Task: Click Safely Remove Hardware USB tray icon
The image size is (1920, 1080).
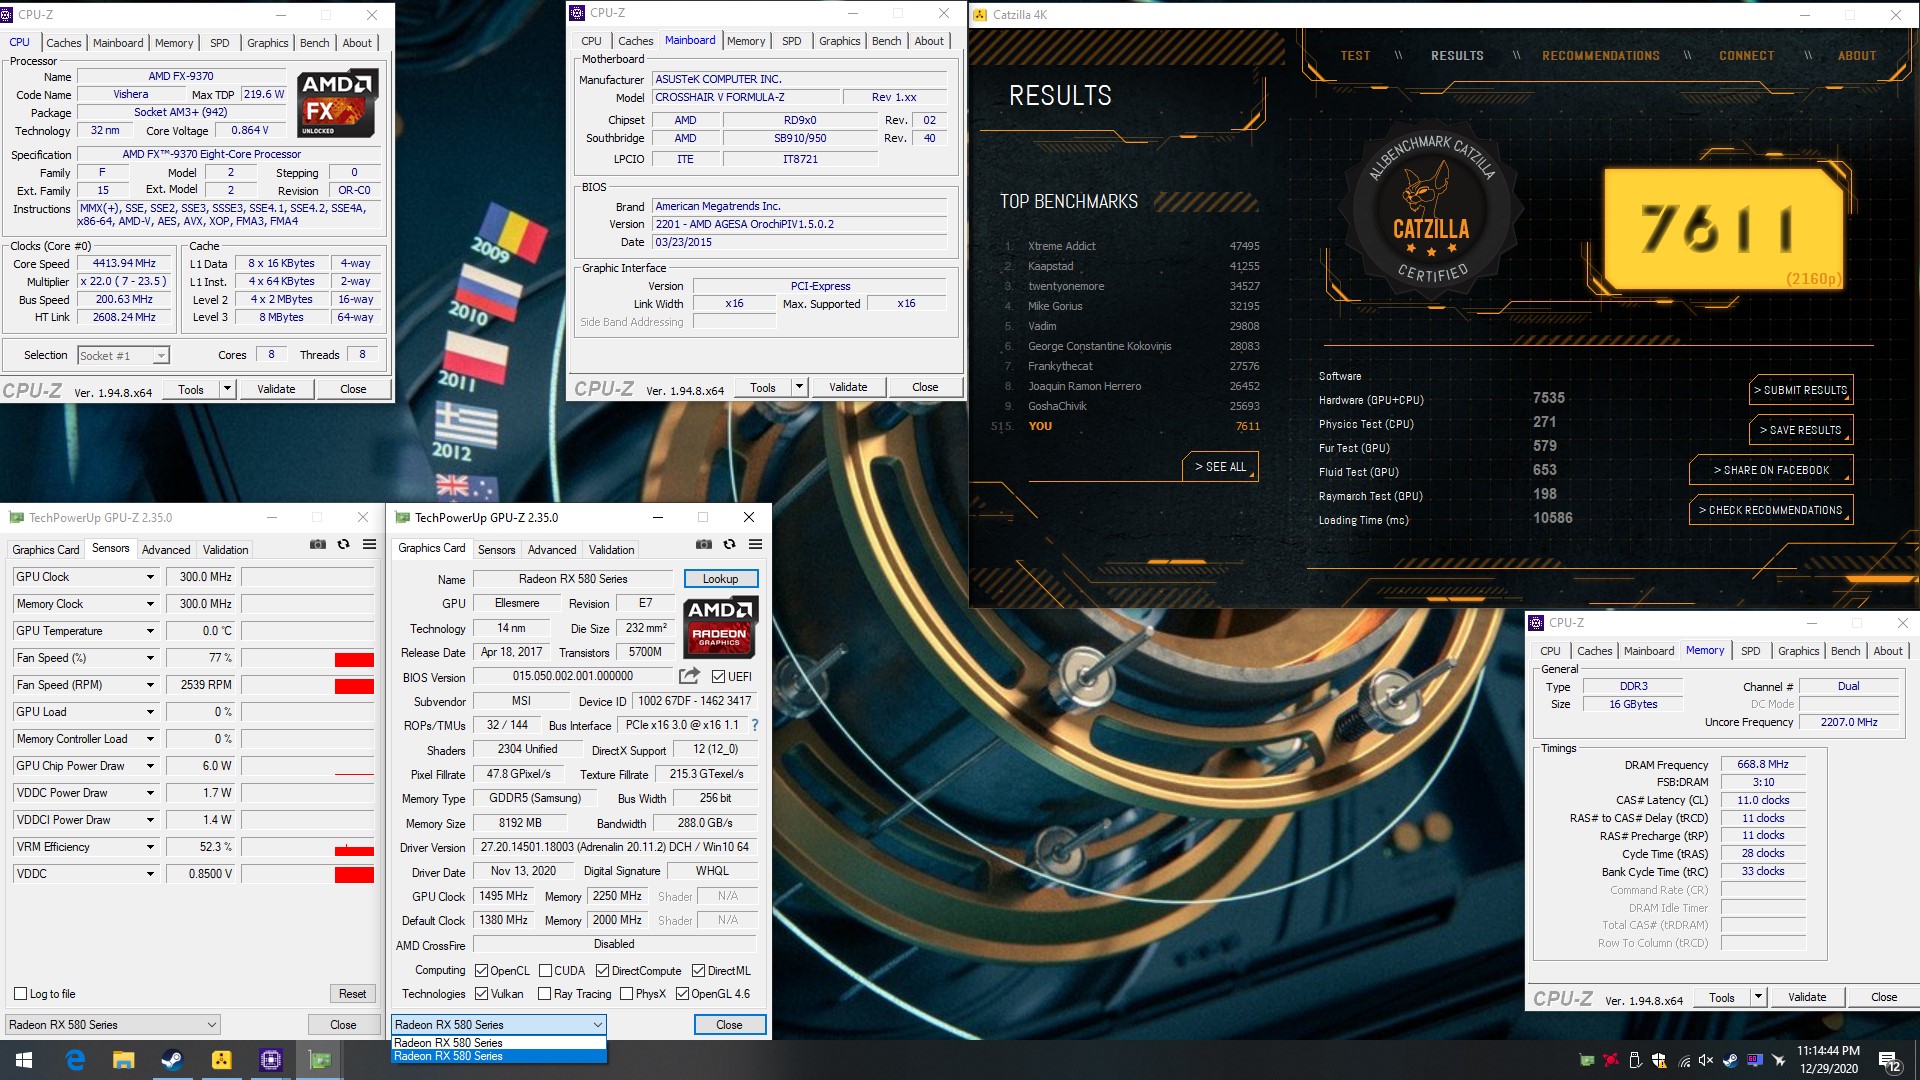Action: [1635, 1060]
